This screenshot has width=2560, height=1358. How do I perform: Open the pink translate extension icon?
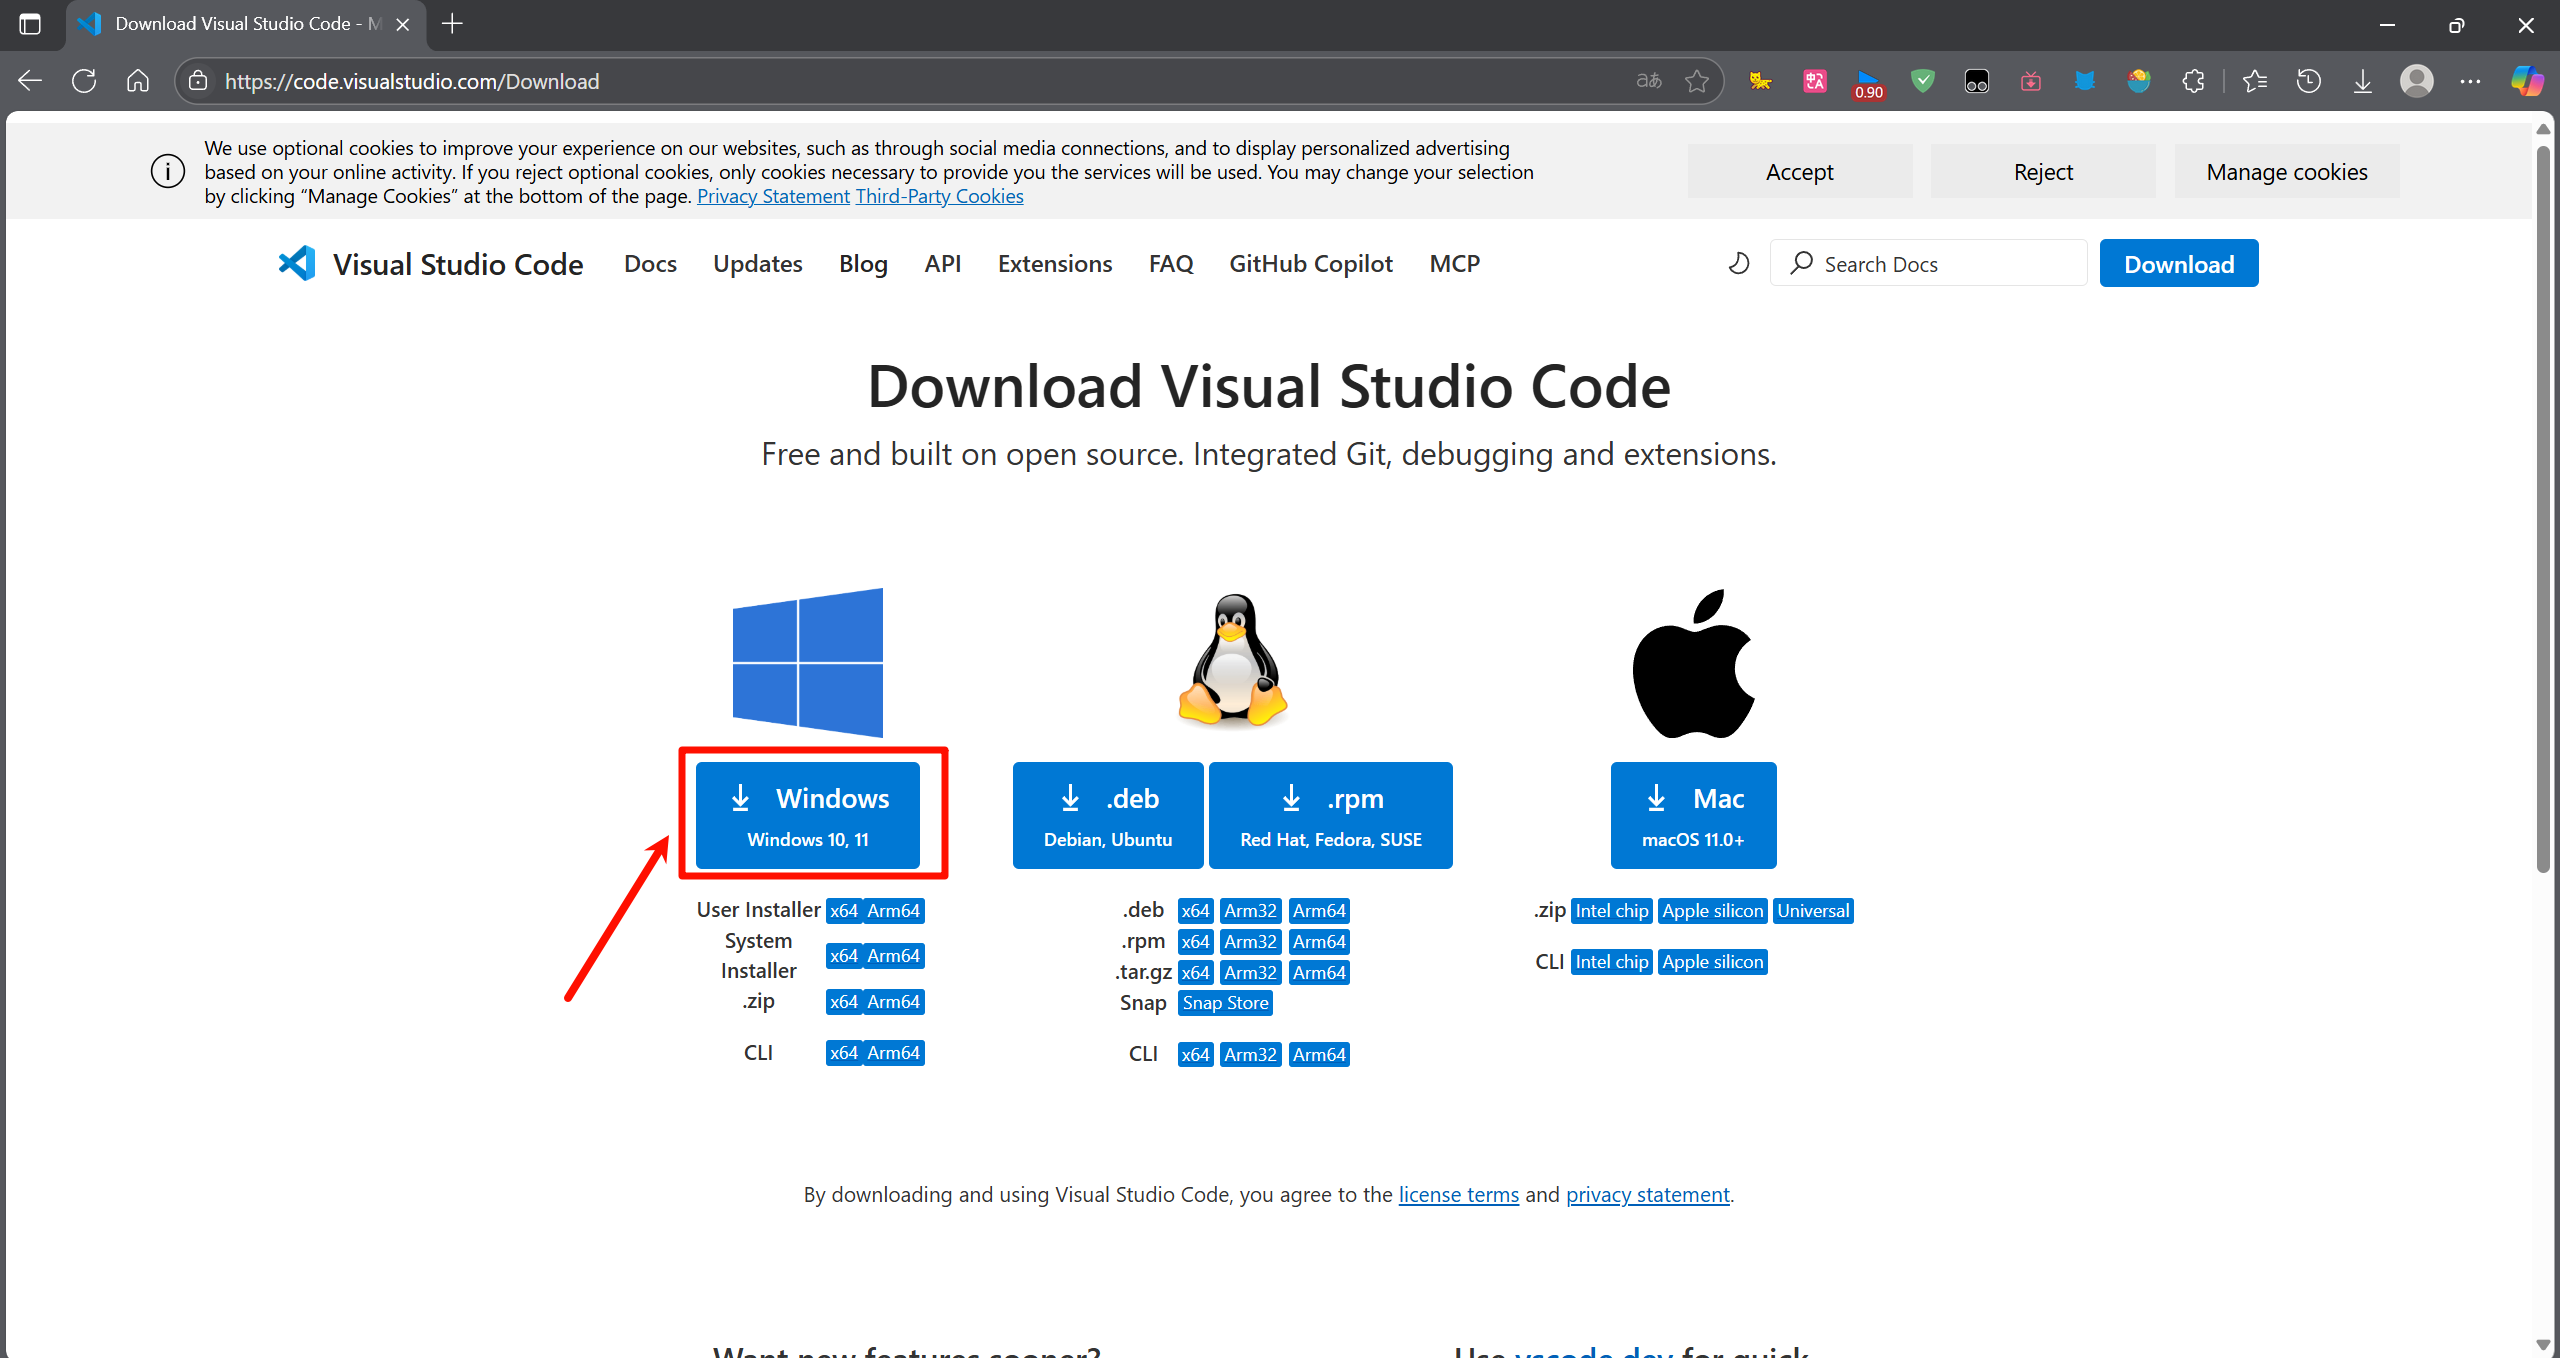tap(1815, 81)
